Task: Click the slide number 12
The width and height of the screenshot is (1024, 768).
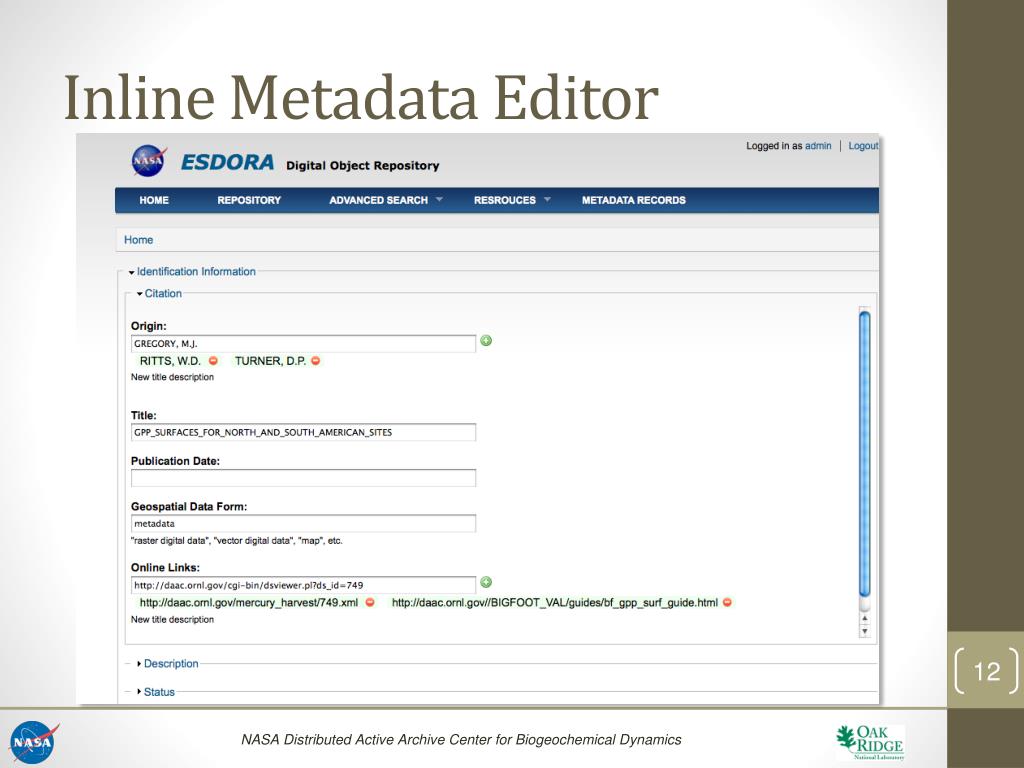Action: (x=987, y=671)
